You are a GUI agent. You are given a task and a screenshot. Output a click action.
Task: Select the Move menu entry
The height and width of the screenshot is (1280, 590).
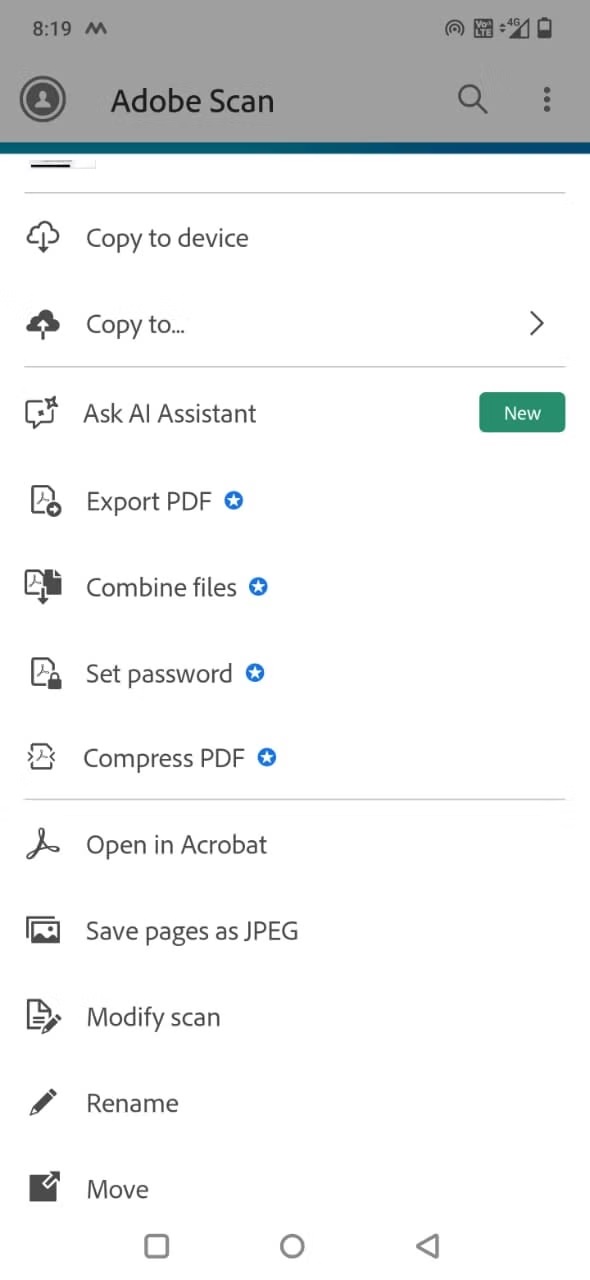pyautogui.click(x=295, y=1189)
